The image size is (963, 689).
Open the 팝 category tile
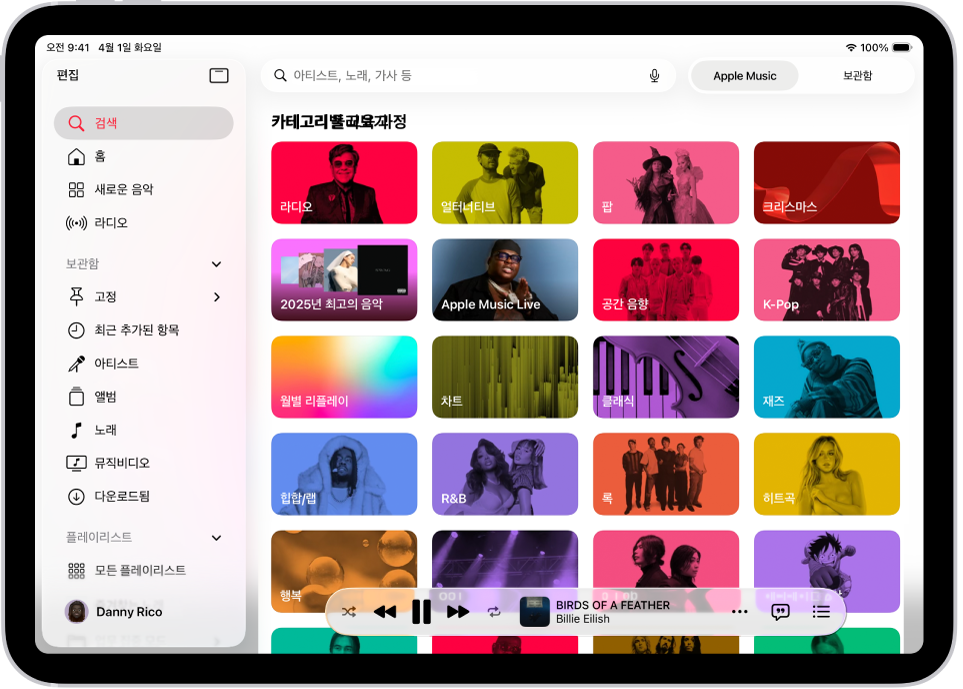tap(666, 182)
